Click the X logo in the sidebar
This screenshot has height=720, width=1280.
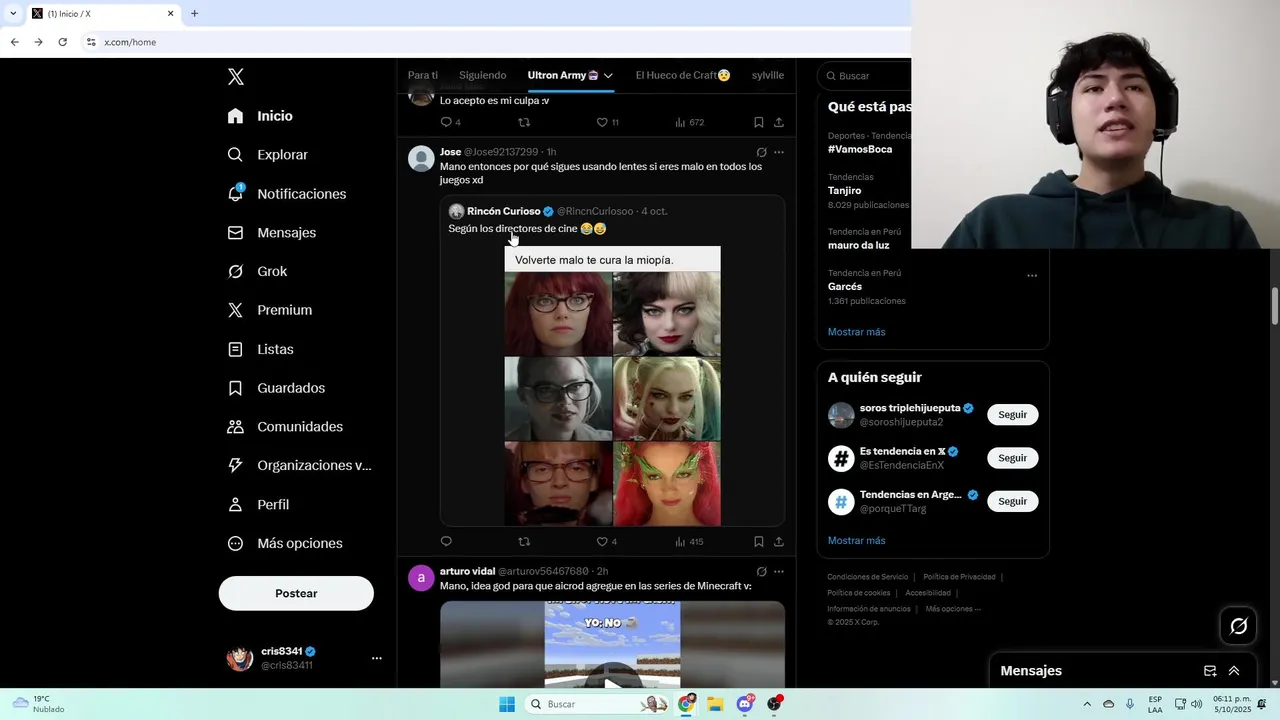click(236, 77)
